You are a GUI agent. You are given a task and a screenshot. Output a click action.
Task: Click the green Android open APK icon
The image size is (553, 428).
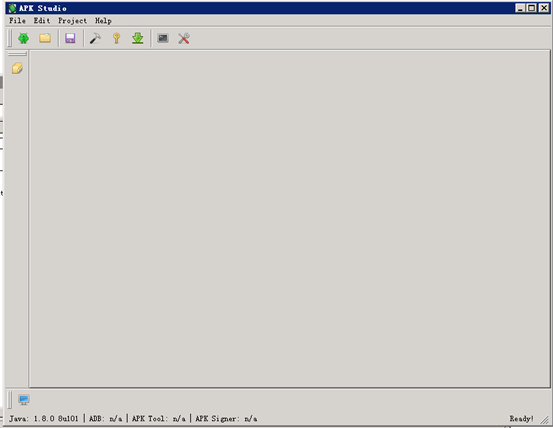[x=24, y=38]
